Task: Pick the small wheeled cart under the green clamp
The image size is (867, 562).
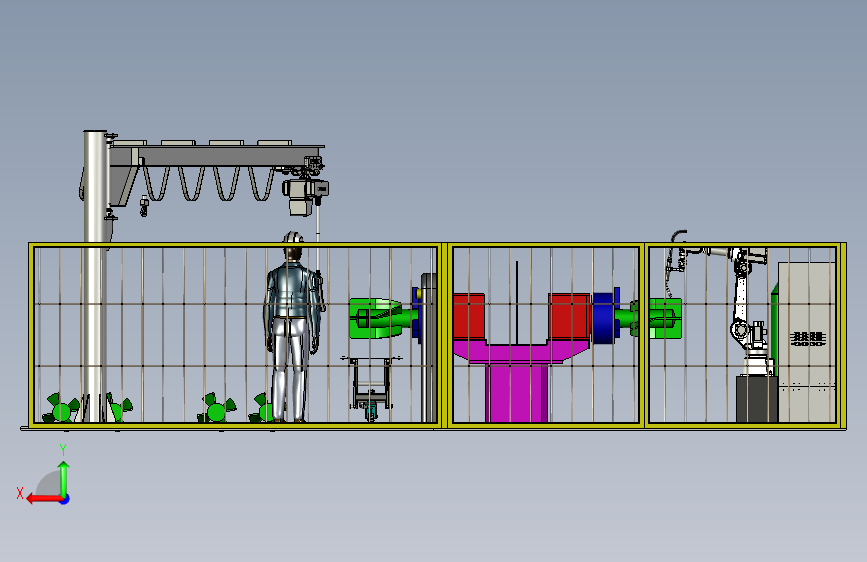Action: pyautogui.click(x=372, y=387)
